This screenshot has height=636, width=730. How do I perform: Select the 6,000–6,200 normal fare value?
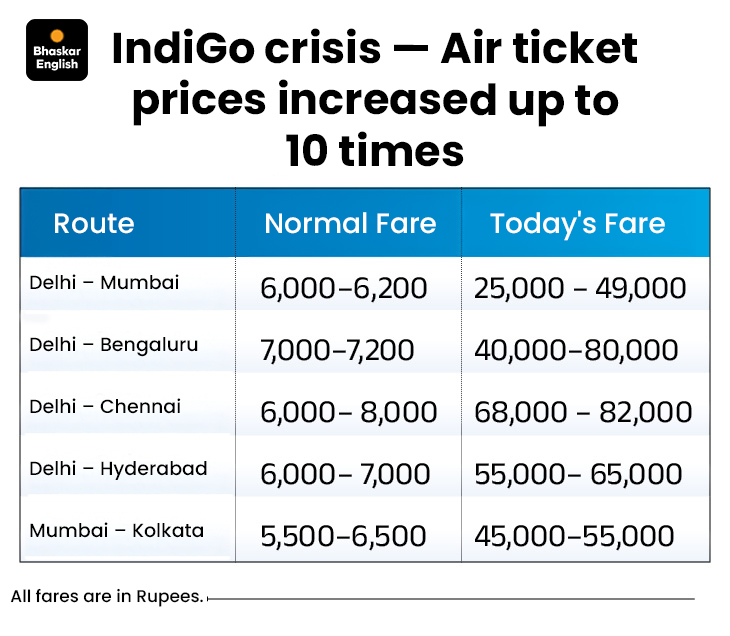click(x=343, y=289)
